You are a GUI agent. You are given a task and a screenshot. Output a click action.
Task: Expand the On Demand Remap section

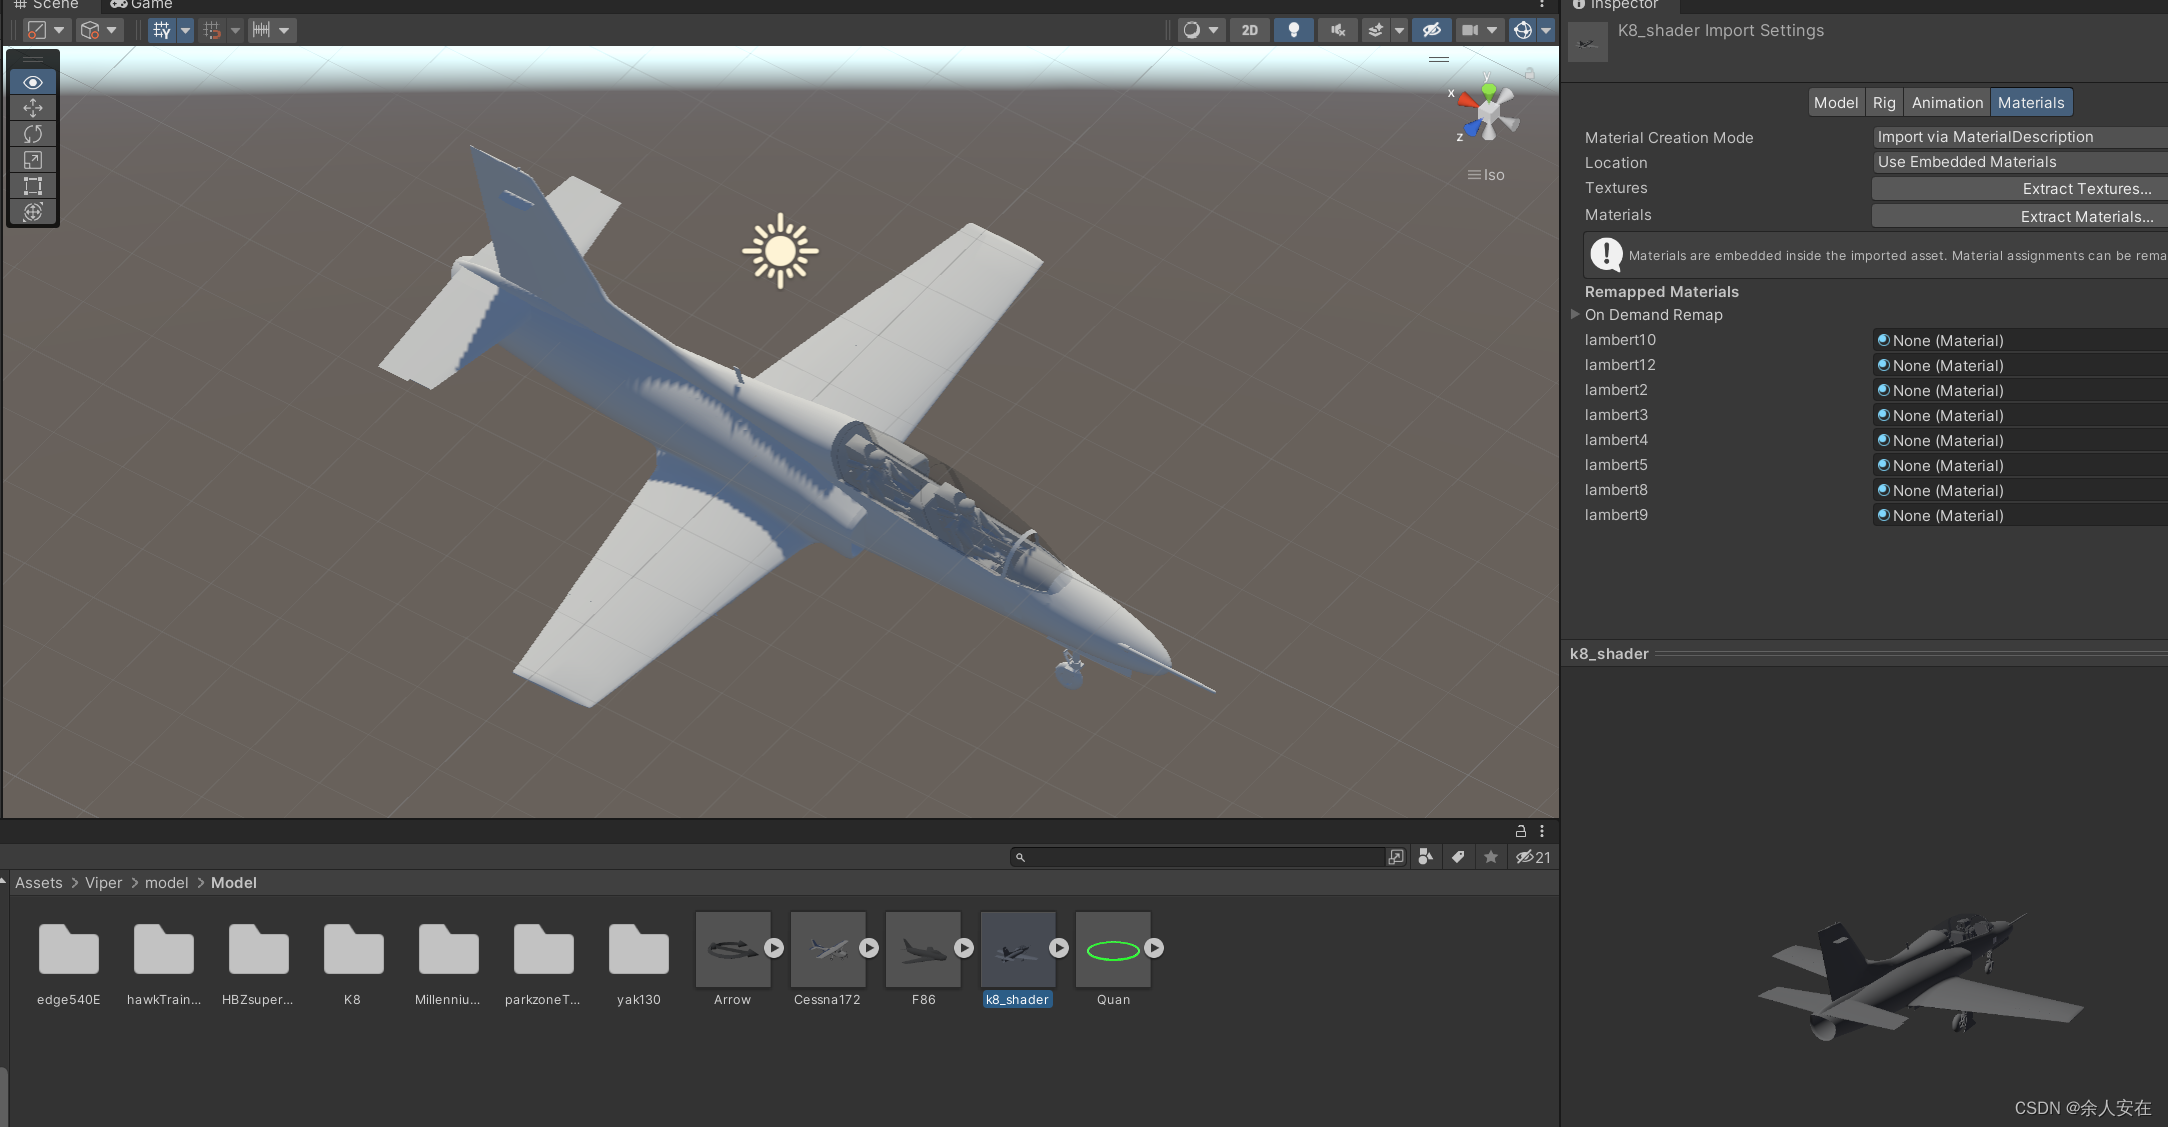[x=1576, y=314]
